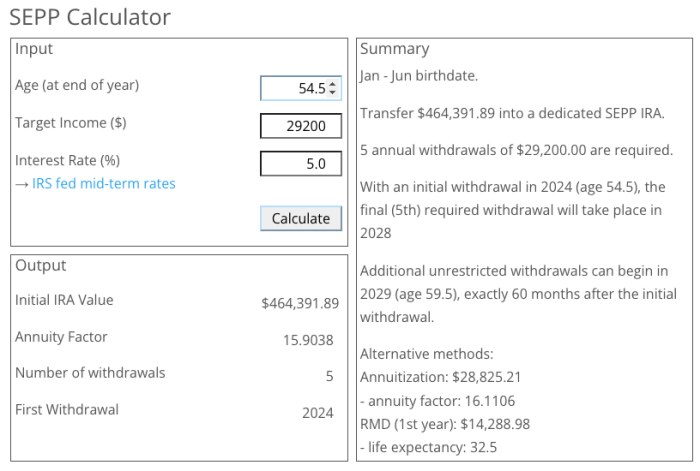The image size is (700, 471).
Task: Click the Jan - Jun birthdate text
Action: 420,77
